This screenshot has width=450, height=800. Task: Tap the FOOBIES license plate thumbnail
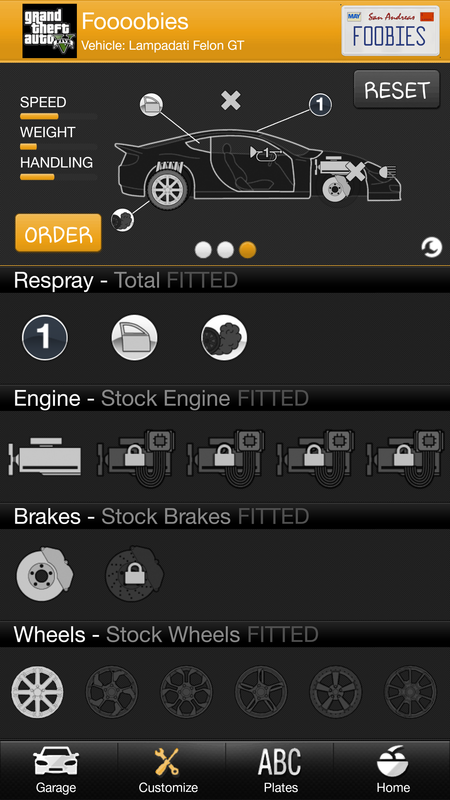[x=390, y=31]
